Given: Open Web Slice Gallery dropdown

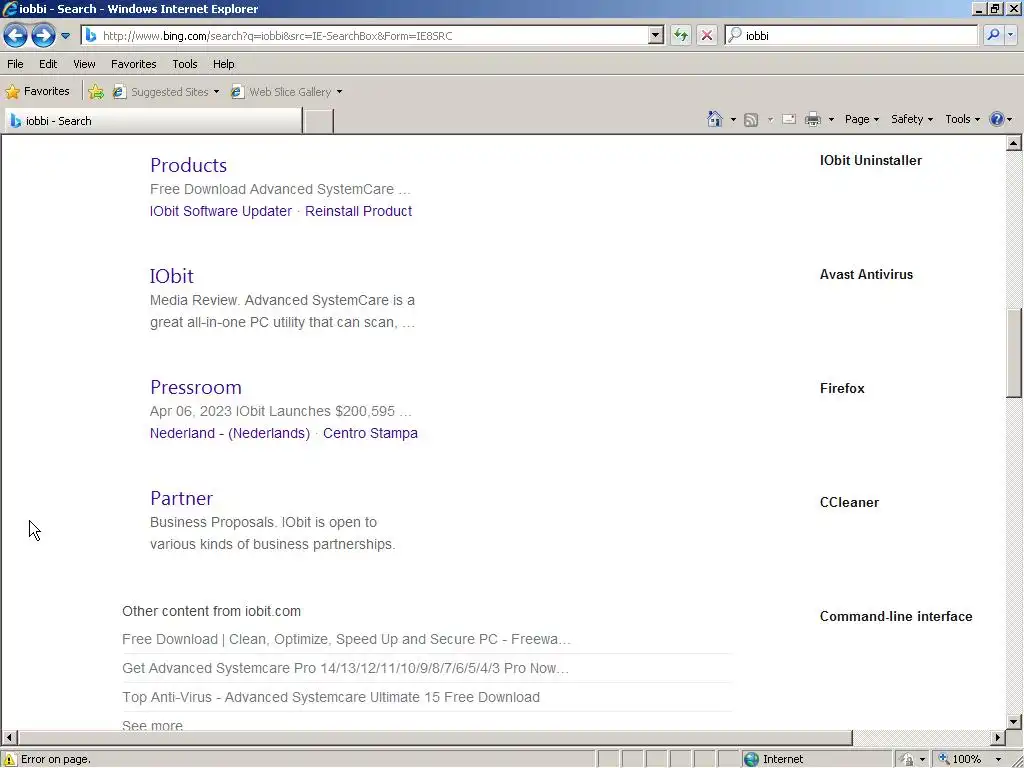Looking at the screenshot, I should click(x=287, y=92).
